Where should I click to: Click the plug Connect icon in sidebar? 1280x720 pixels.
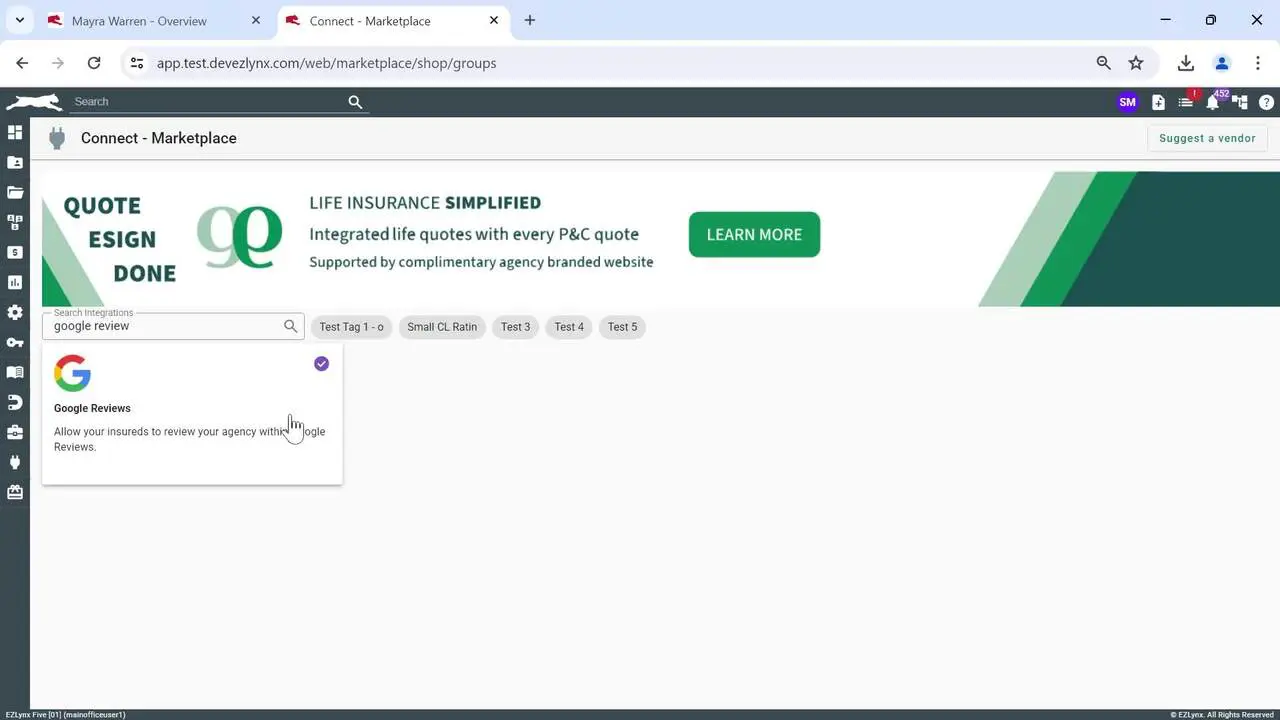(15, 462)
